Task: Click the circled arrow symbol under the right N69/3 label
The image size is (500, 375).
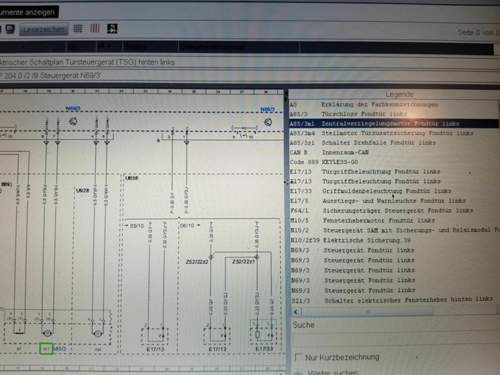Action: point(268,122)
